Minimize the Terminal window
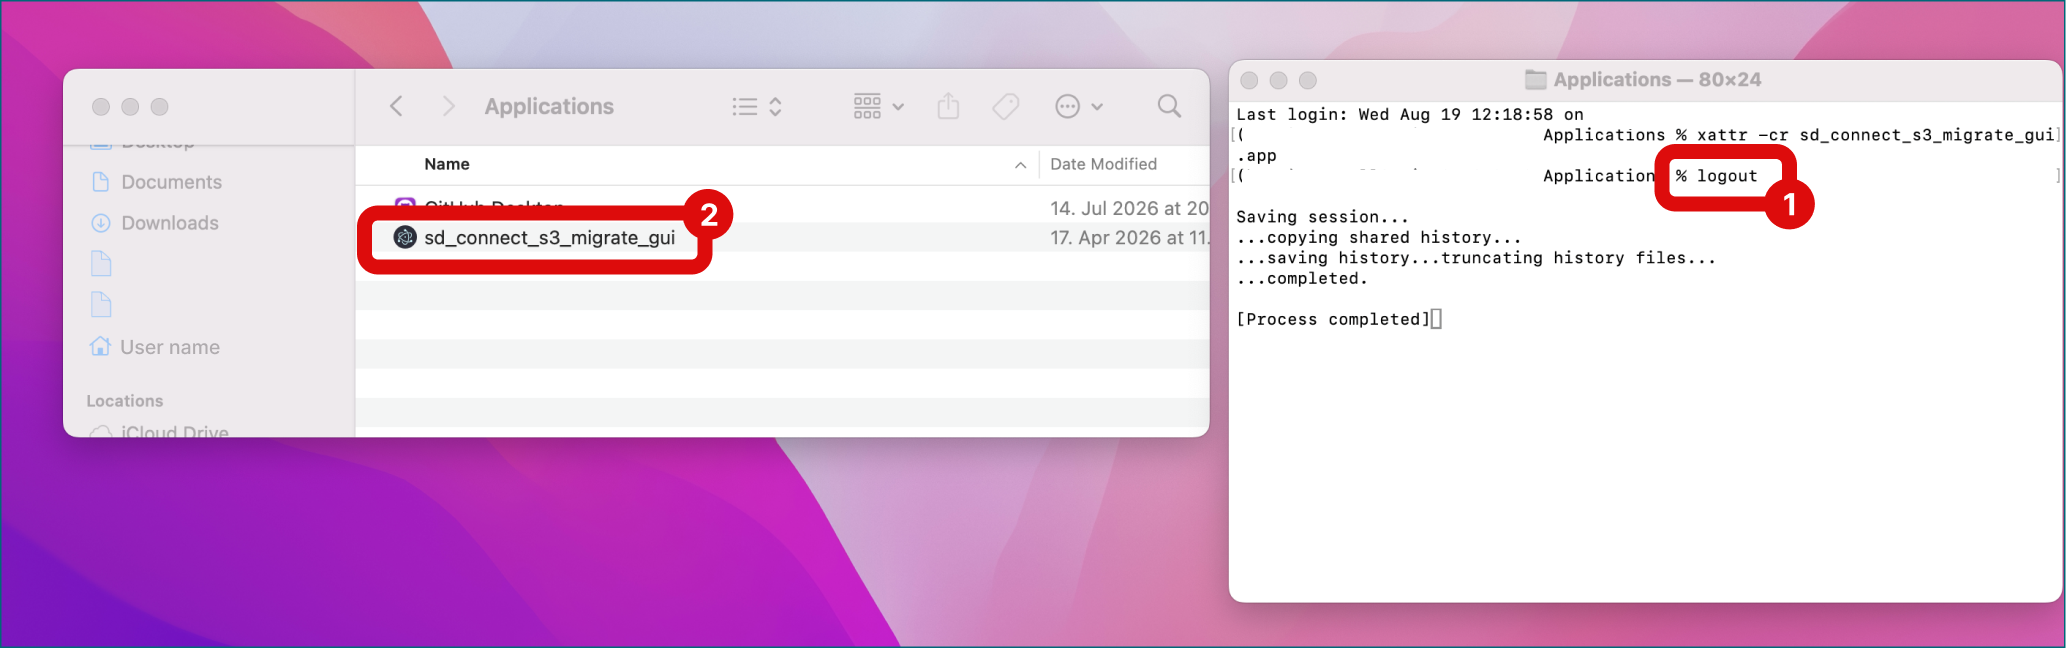2066x648 pixels. click(1278, 80)
